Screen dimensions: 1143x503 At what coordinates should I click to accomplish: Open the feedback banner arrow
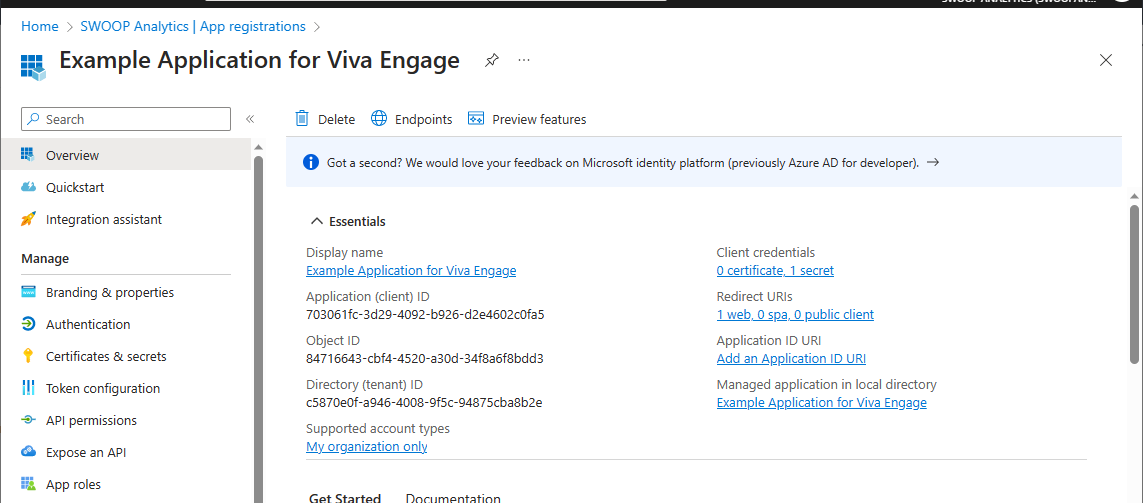(x=932, y=163)
